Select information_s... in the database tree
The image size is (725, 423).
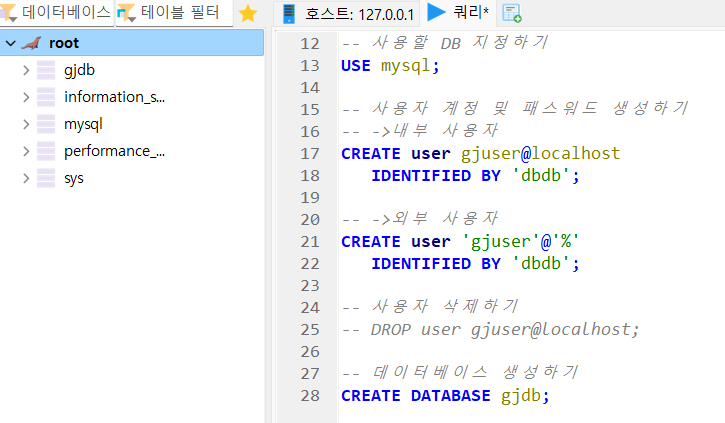click(114, 97)
